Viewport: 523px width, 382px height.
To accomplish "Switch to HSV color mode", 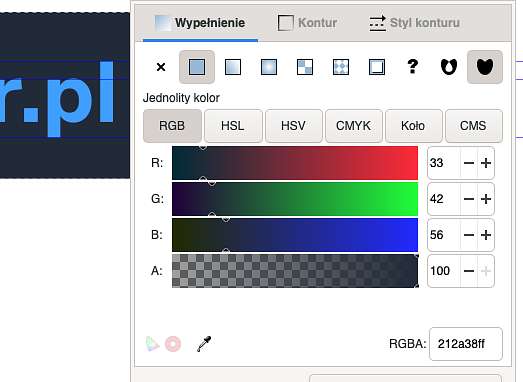I will click(x=293, y=126).
